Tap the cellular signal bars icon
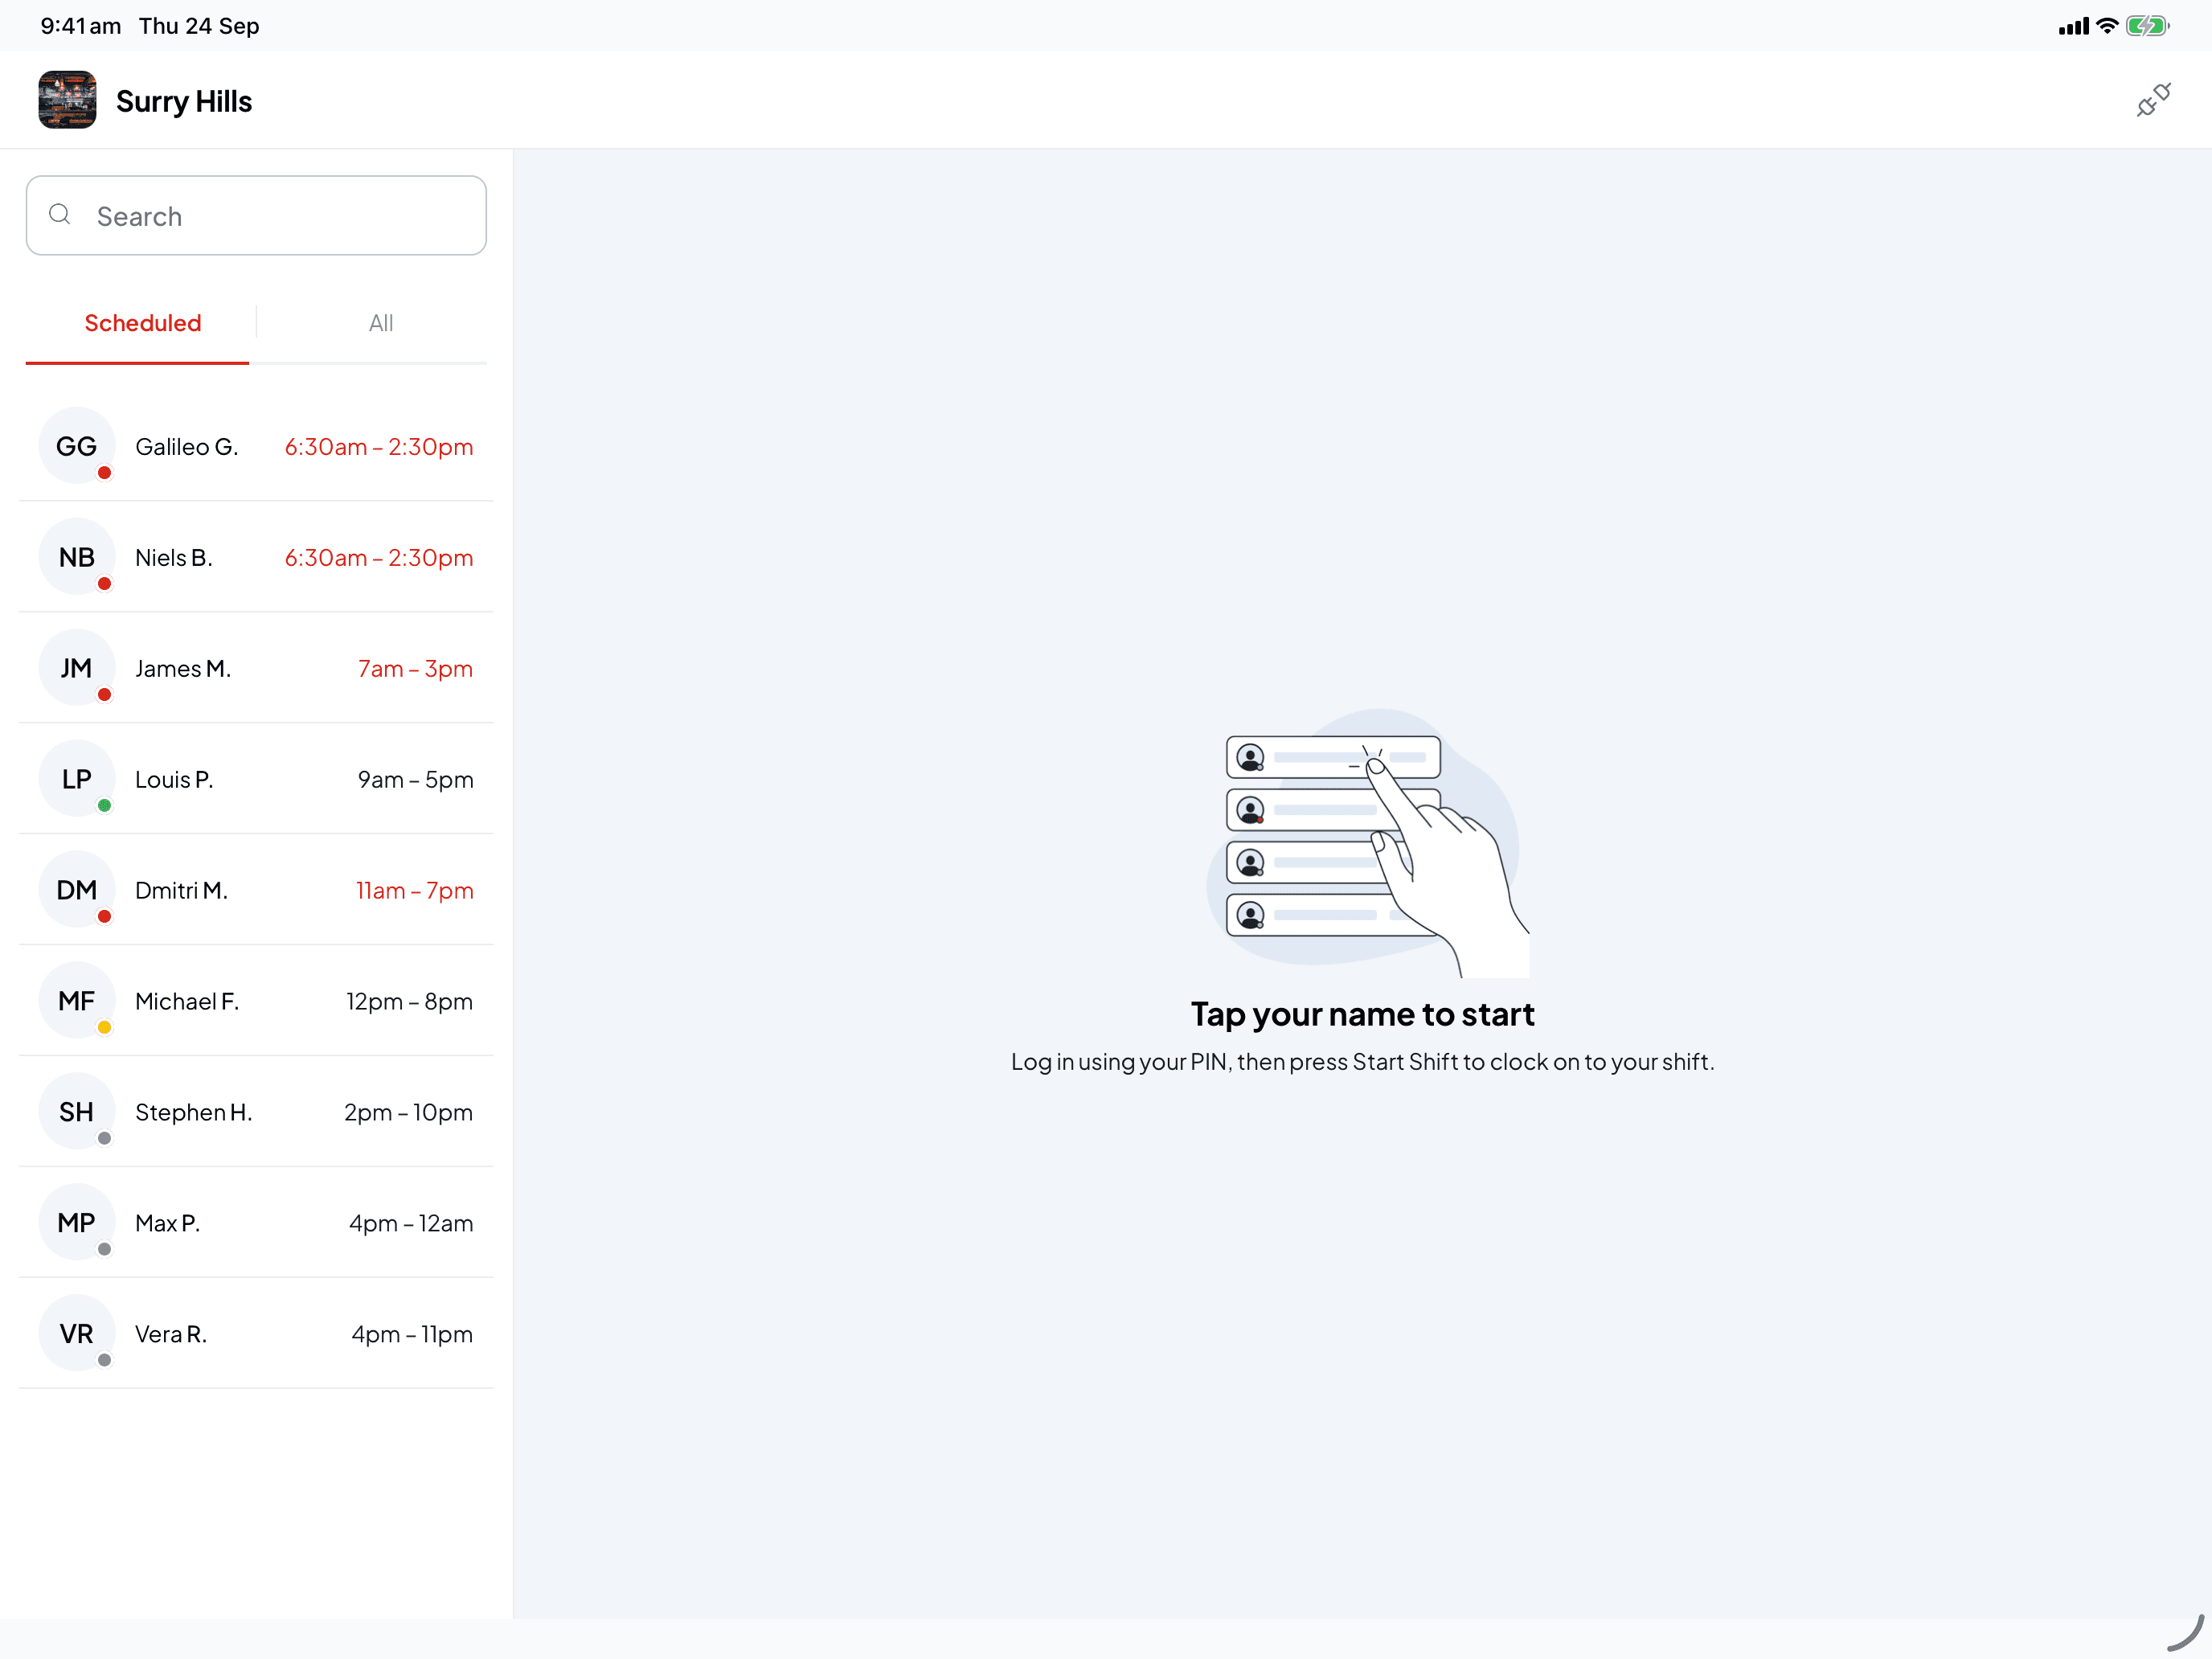This screenshot has width=2212, height=1659. pos(2074,27)
